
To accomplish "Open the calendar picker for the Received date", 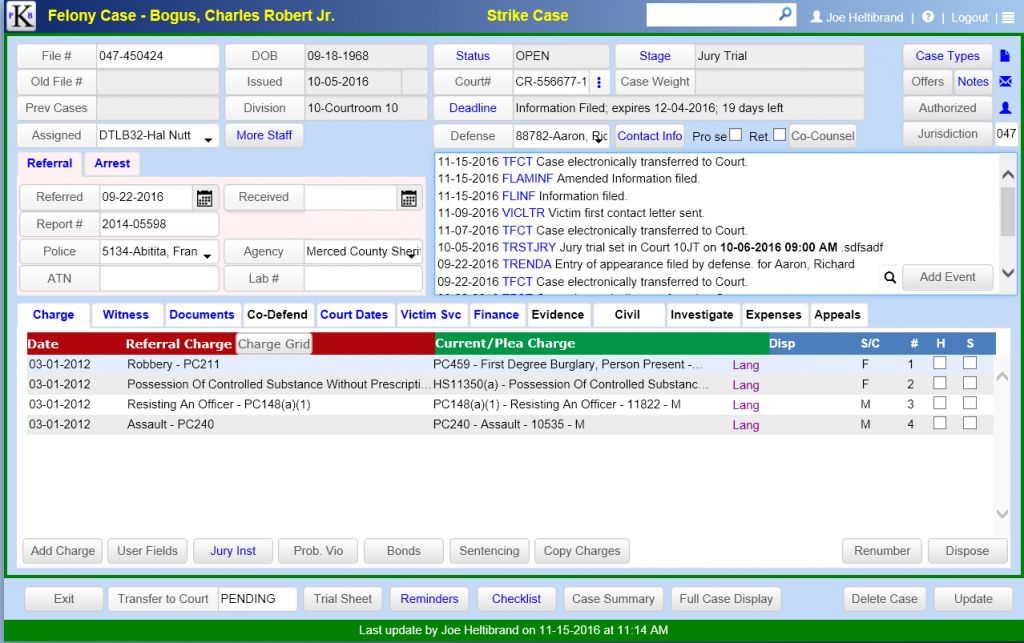I will (407, 197).
